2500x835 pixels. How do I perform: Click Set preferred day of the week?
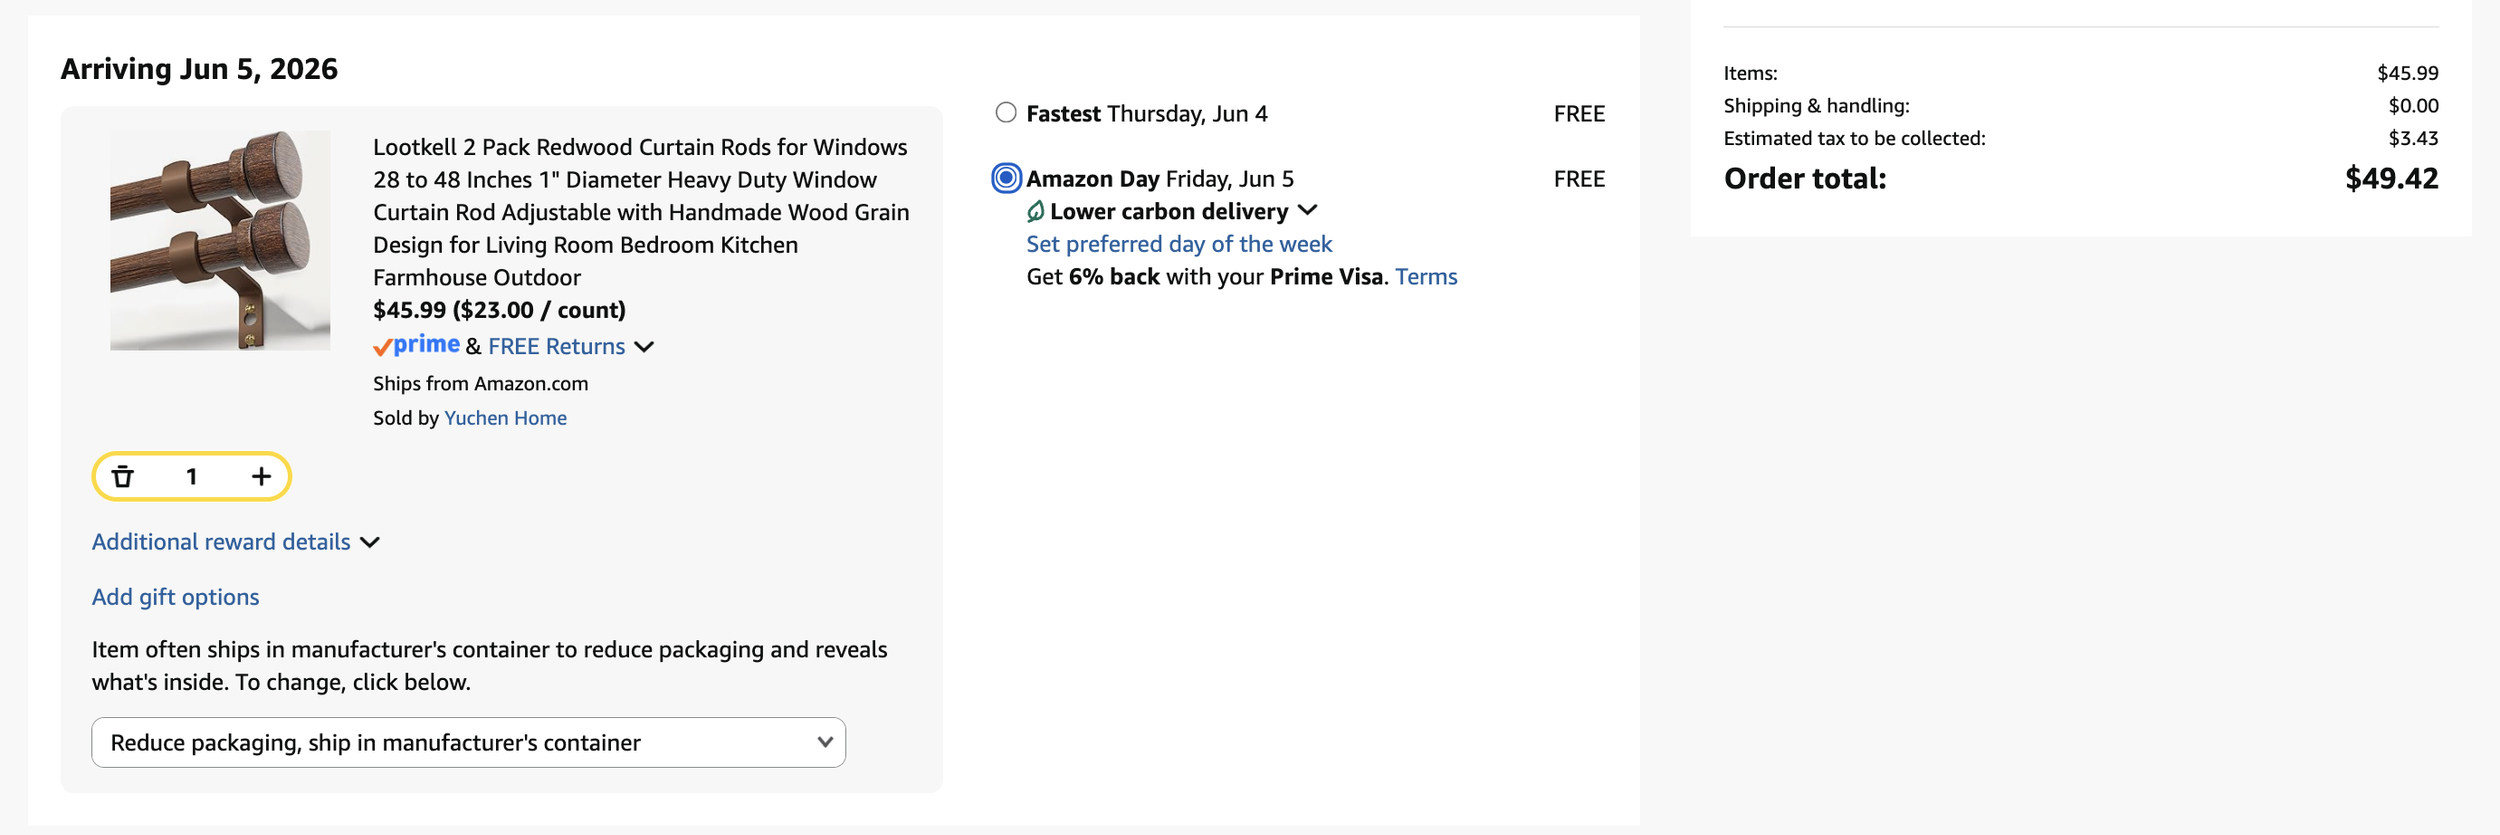1179,244
